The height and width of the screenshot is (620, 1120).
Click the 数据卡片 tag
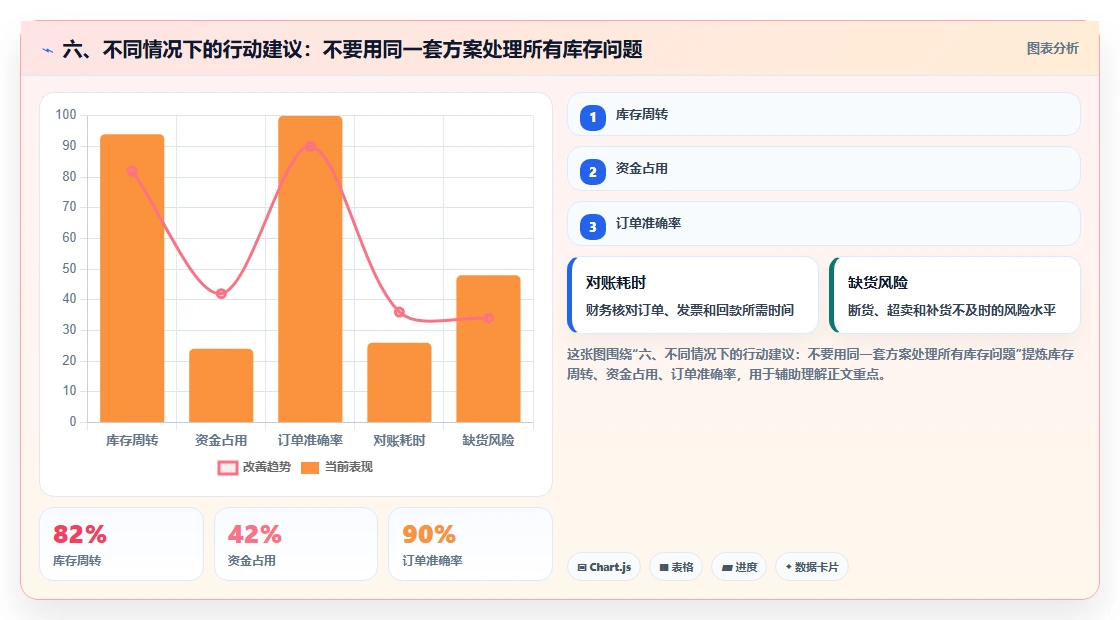(811, 567)
